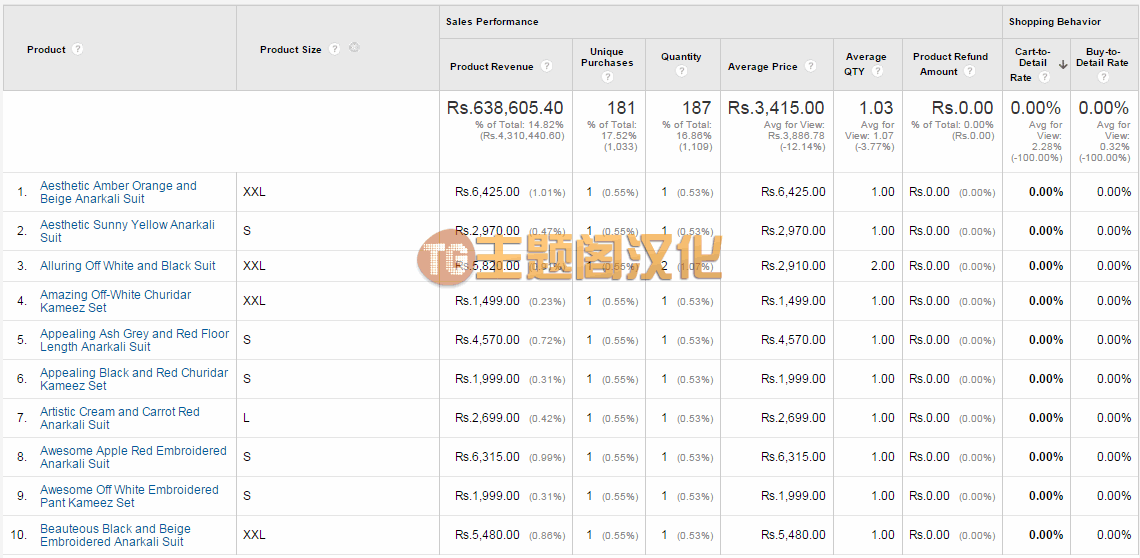Viewport: 1140px width, 558px height.
Task: Remove Product Size secondary dimension icon
Action: tap(354, 48)
